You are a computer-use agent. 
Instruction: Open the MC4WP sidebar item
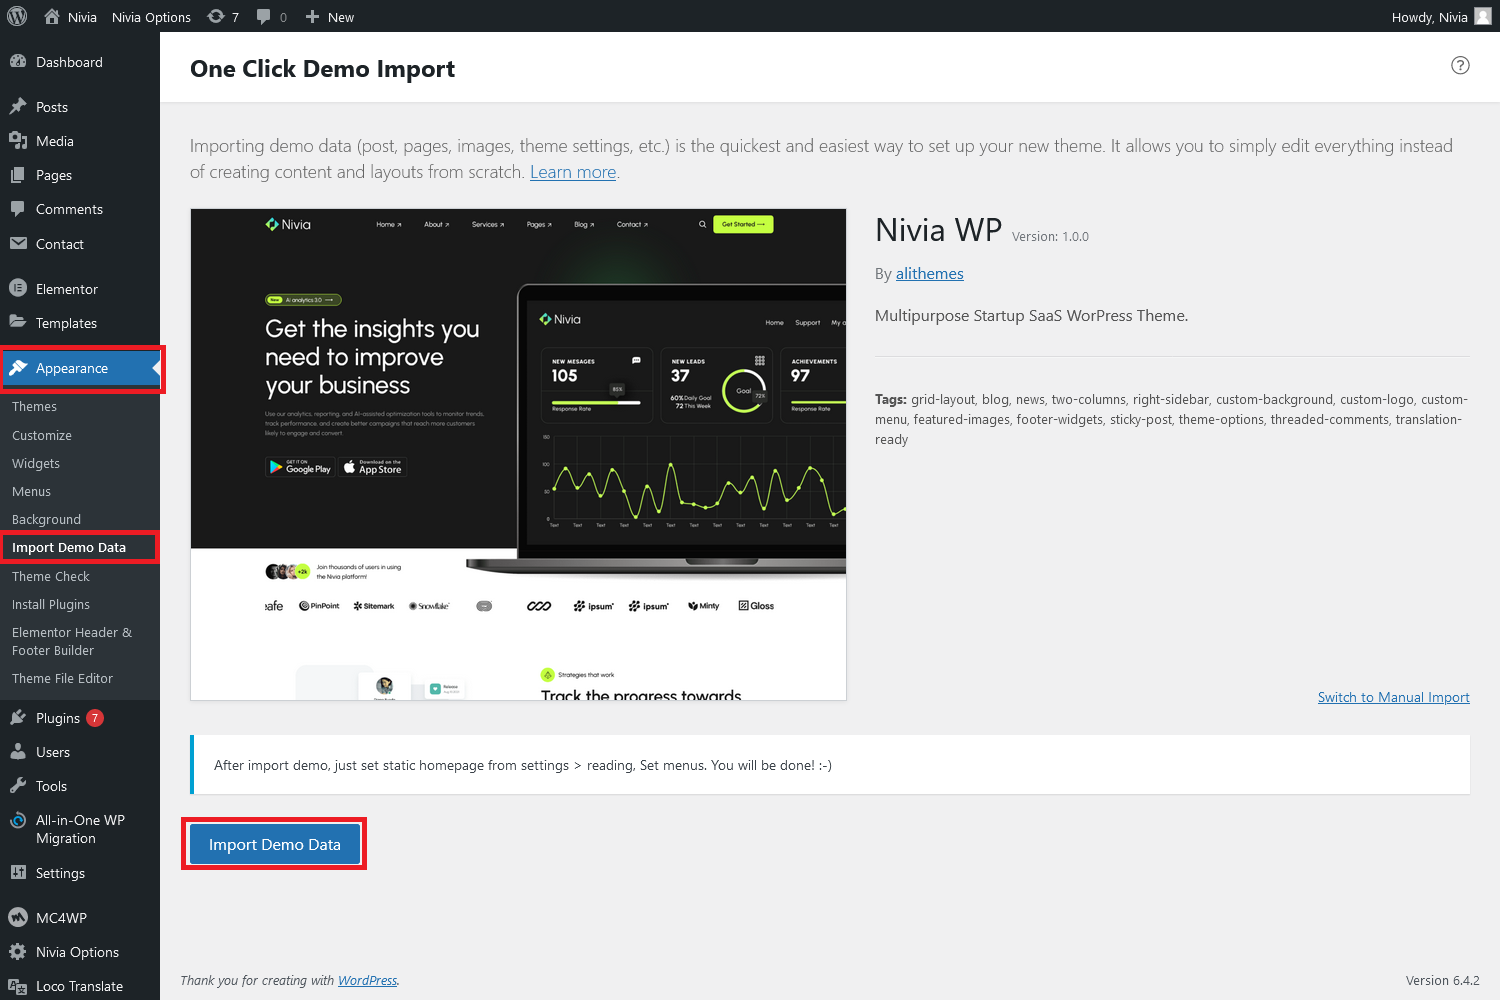pyautogui.click(x=61, y=918)
